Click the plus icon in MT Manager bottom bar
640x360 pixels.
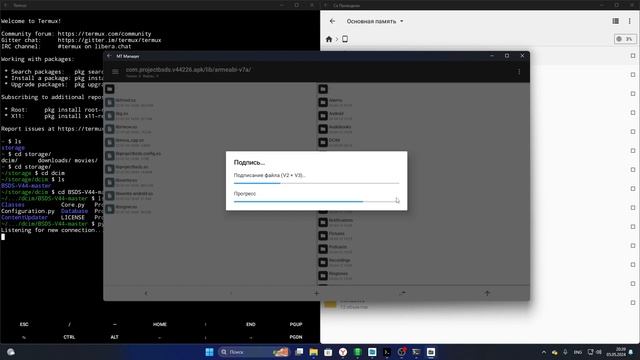click(317, 293)
